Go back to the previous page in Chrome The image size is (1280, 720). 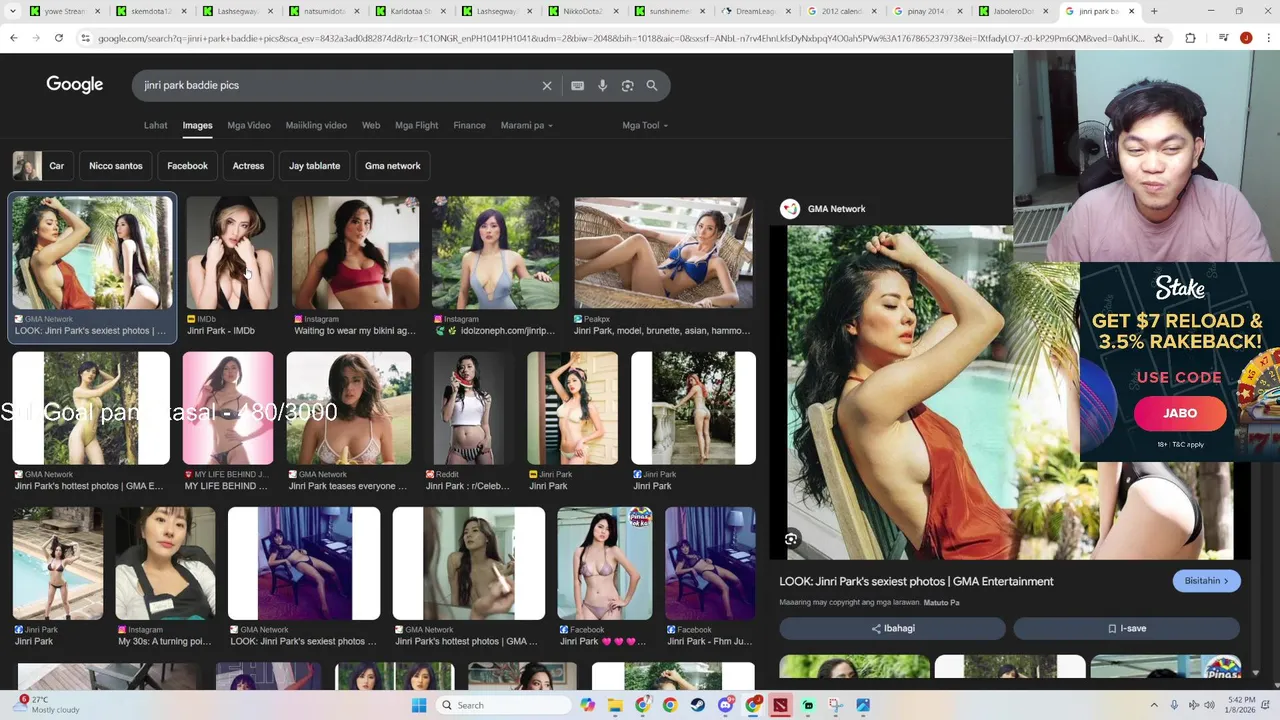14,38
